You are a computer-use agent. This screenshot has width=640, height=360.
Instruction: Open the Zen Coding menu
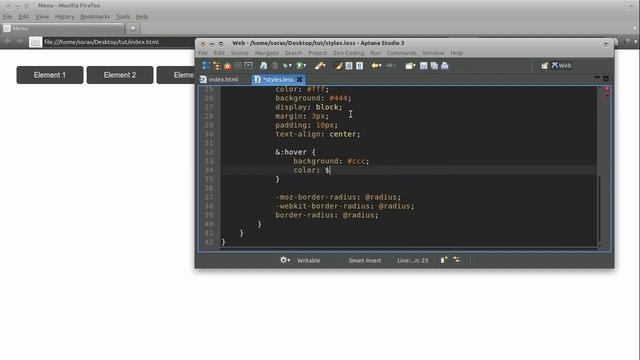(349, 53)
